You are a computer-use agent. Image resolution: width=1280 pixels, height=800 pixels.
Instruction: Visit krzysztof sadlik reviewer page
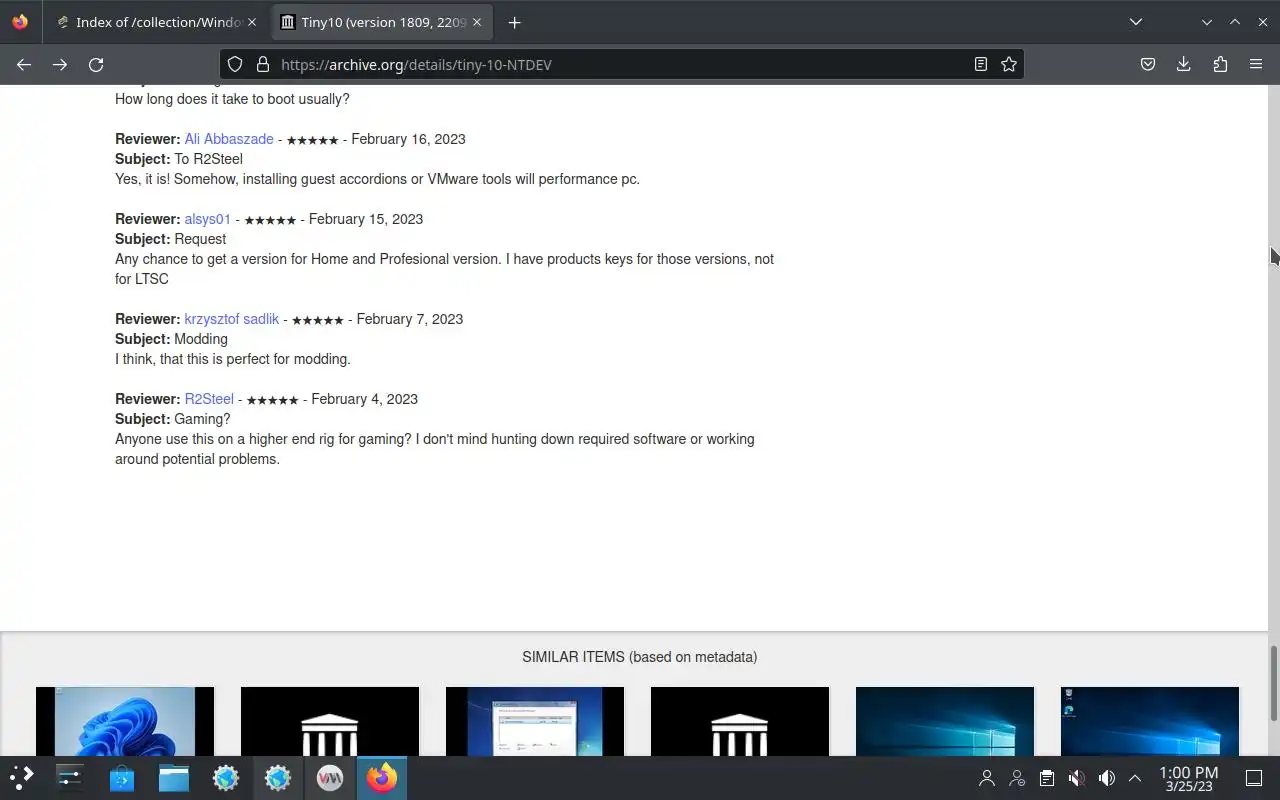tap(232, 319)
